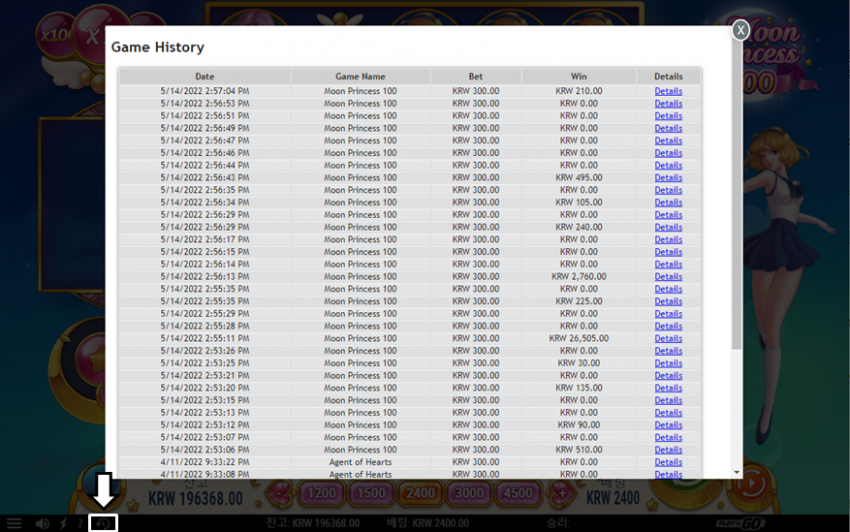Open the help question mark icon
Viewport: 850px width, 532px height.
(80, 523)
